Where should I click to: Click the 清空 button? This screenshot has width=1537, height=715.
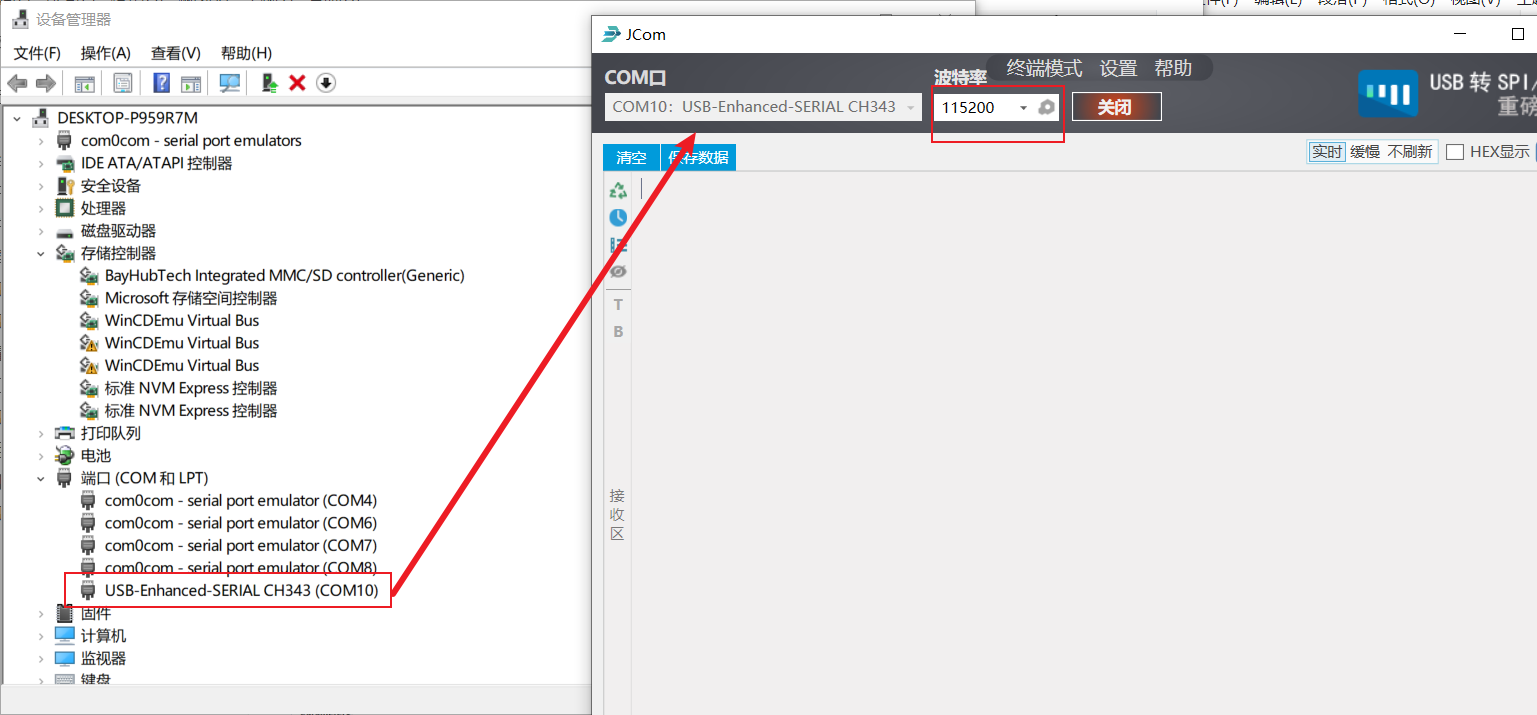(x=631, y=157)
